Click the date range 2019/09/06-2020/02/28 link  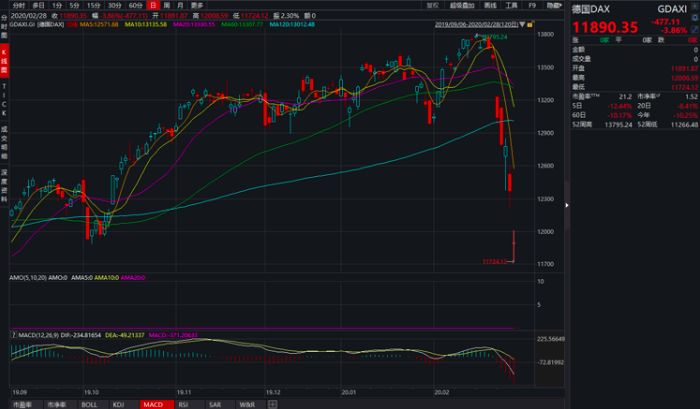476,25
